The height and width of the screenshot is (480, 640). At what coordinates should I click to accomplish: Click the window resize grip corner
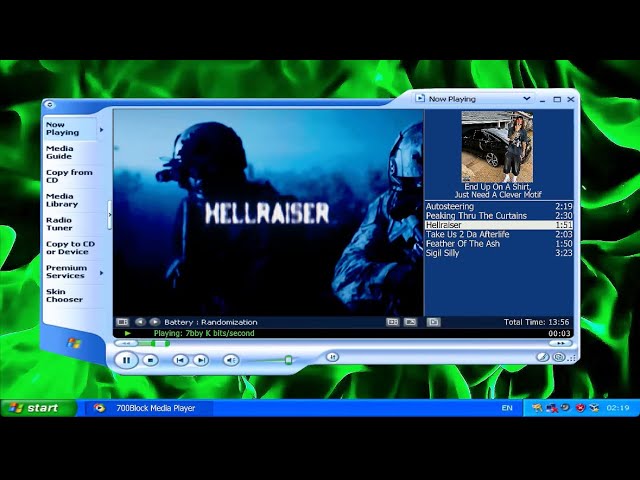tap(572, 358)
